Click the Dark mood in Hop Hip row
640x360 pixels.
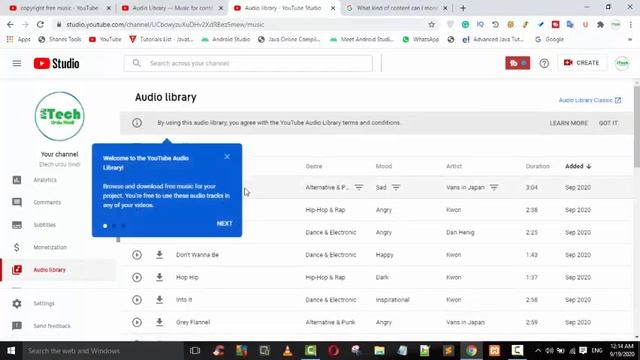(x=382, y=277)
